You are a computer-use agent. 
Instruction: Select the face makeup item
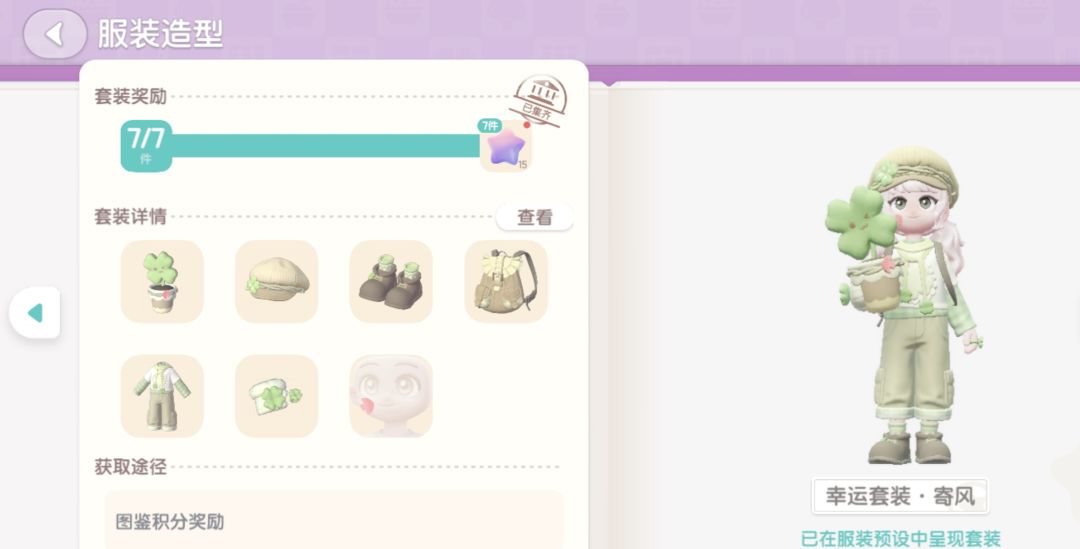pos(391,396)
